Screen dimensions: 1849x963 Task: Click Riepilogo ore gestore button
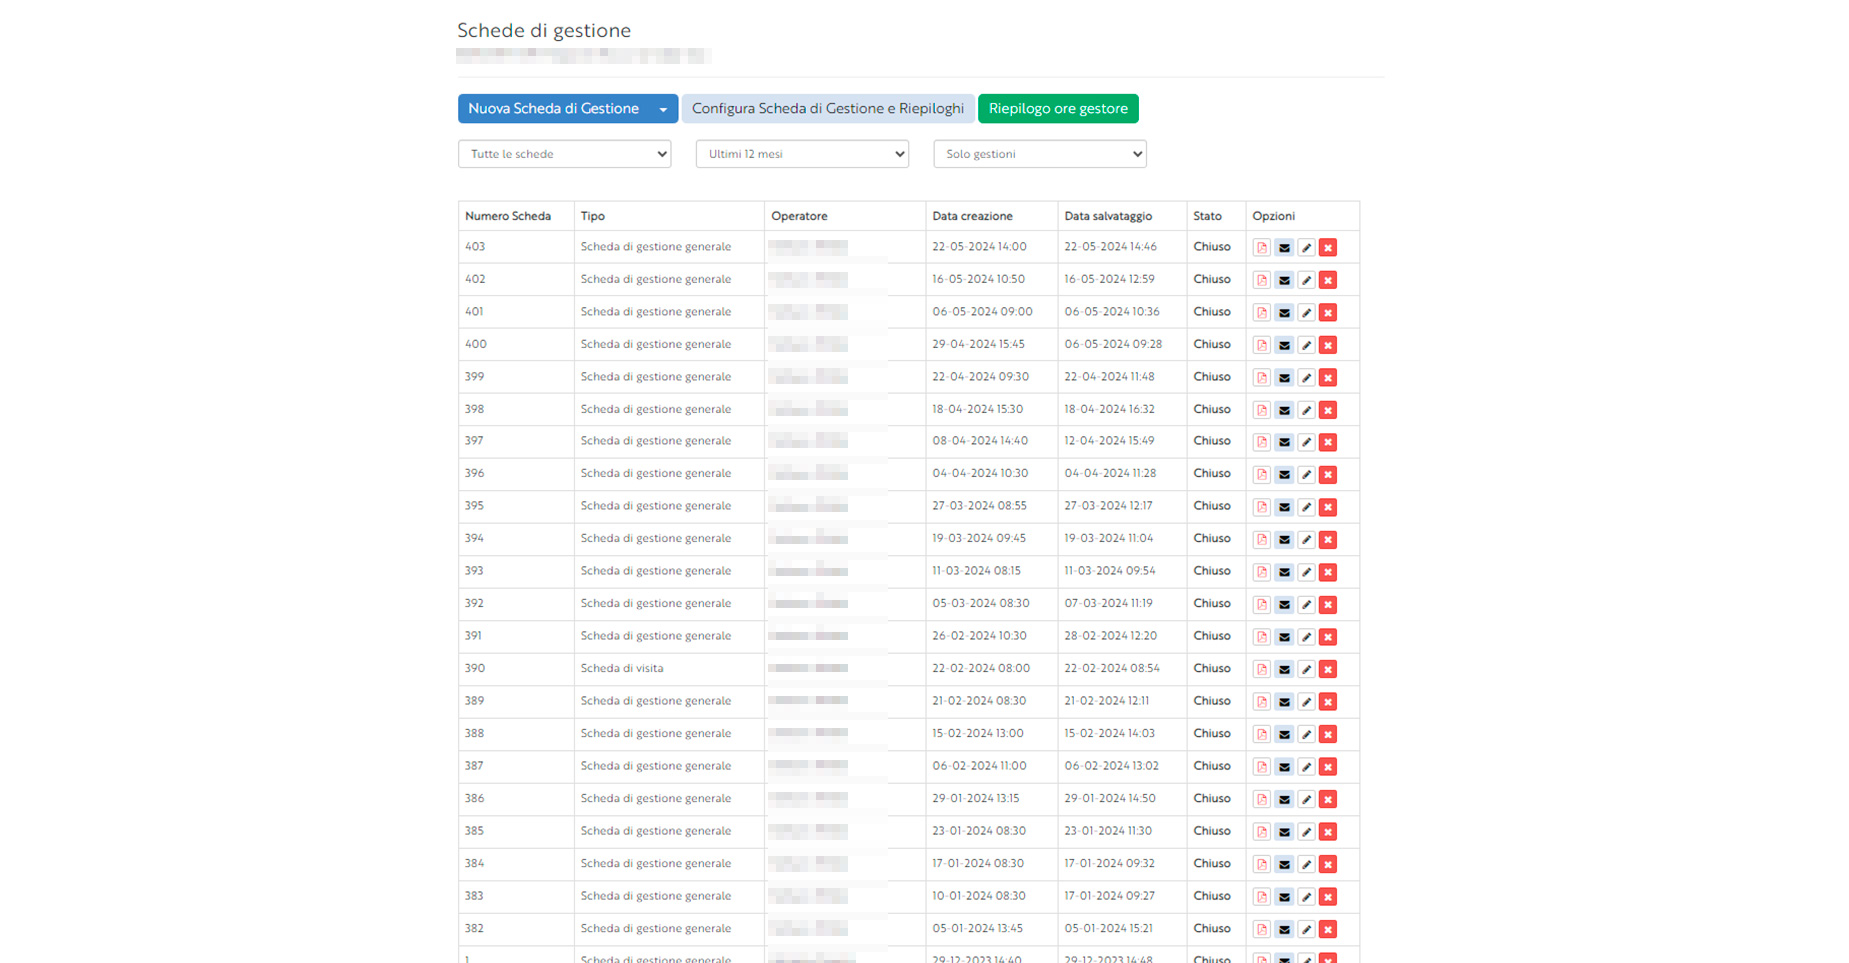(x=1058, y=109)
